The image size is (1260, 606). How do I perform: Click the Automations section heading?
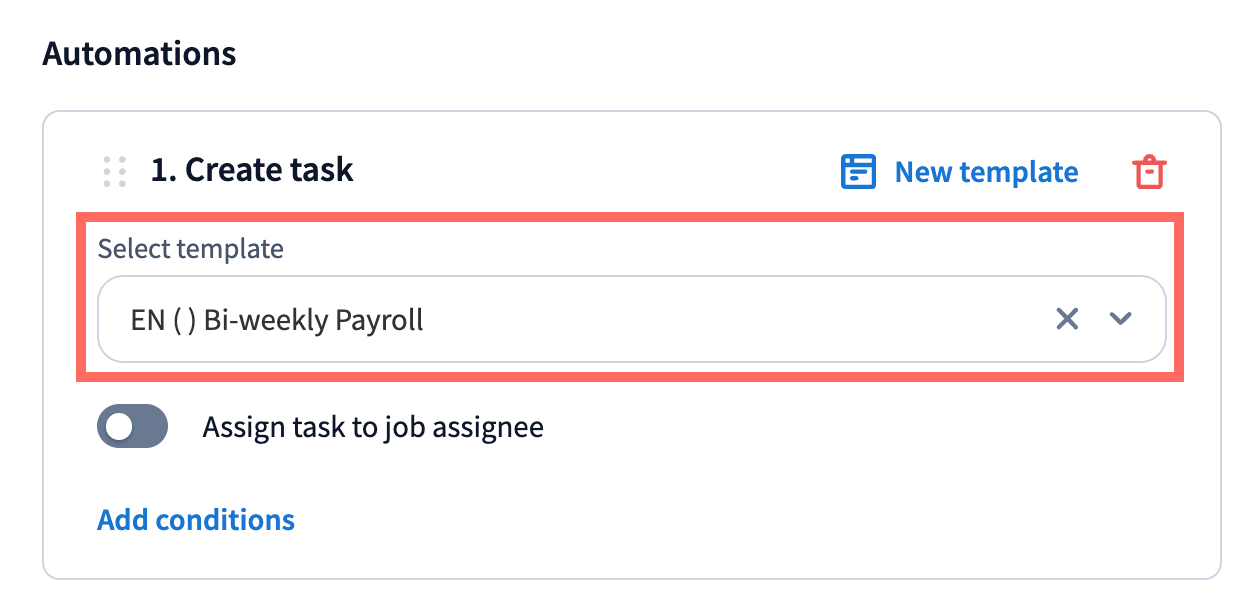(x=140, y=53)
